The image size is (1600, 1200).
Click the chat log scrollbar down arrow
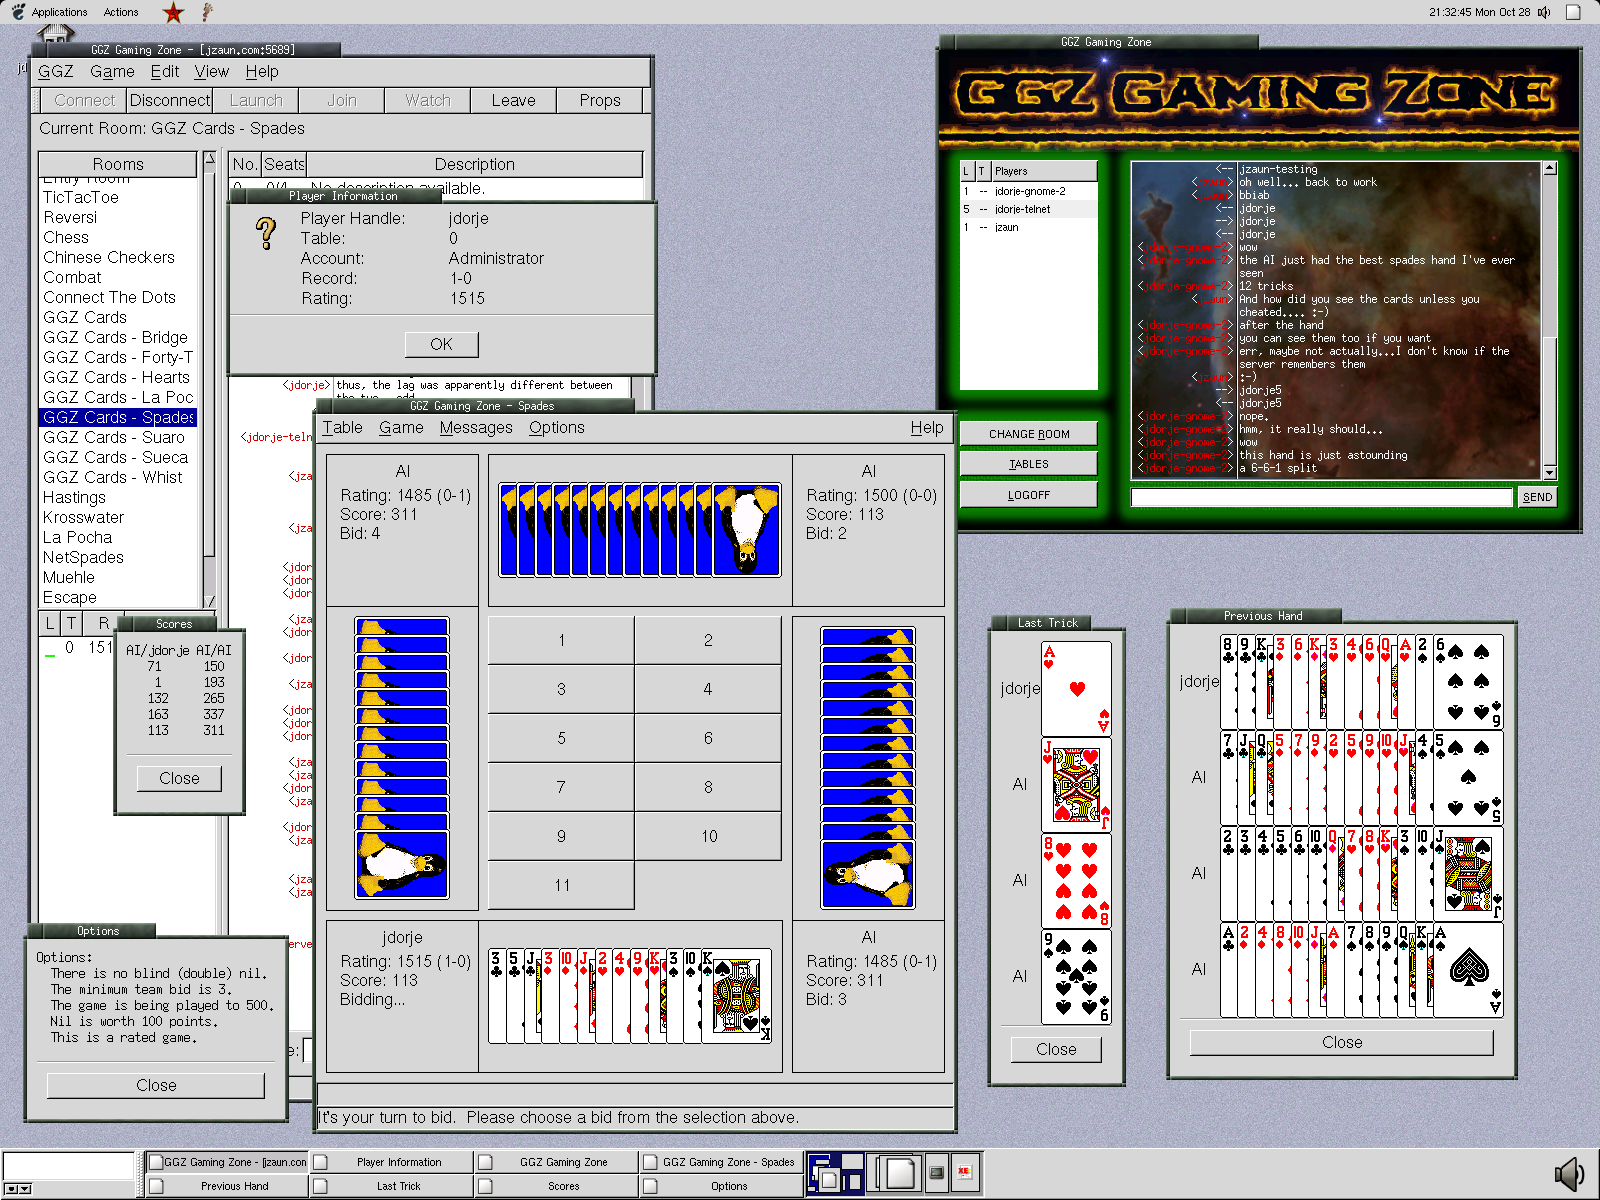[x=1549, y=473]
